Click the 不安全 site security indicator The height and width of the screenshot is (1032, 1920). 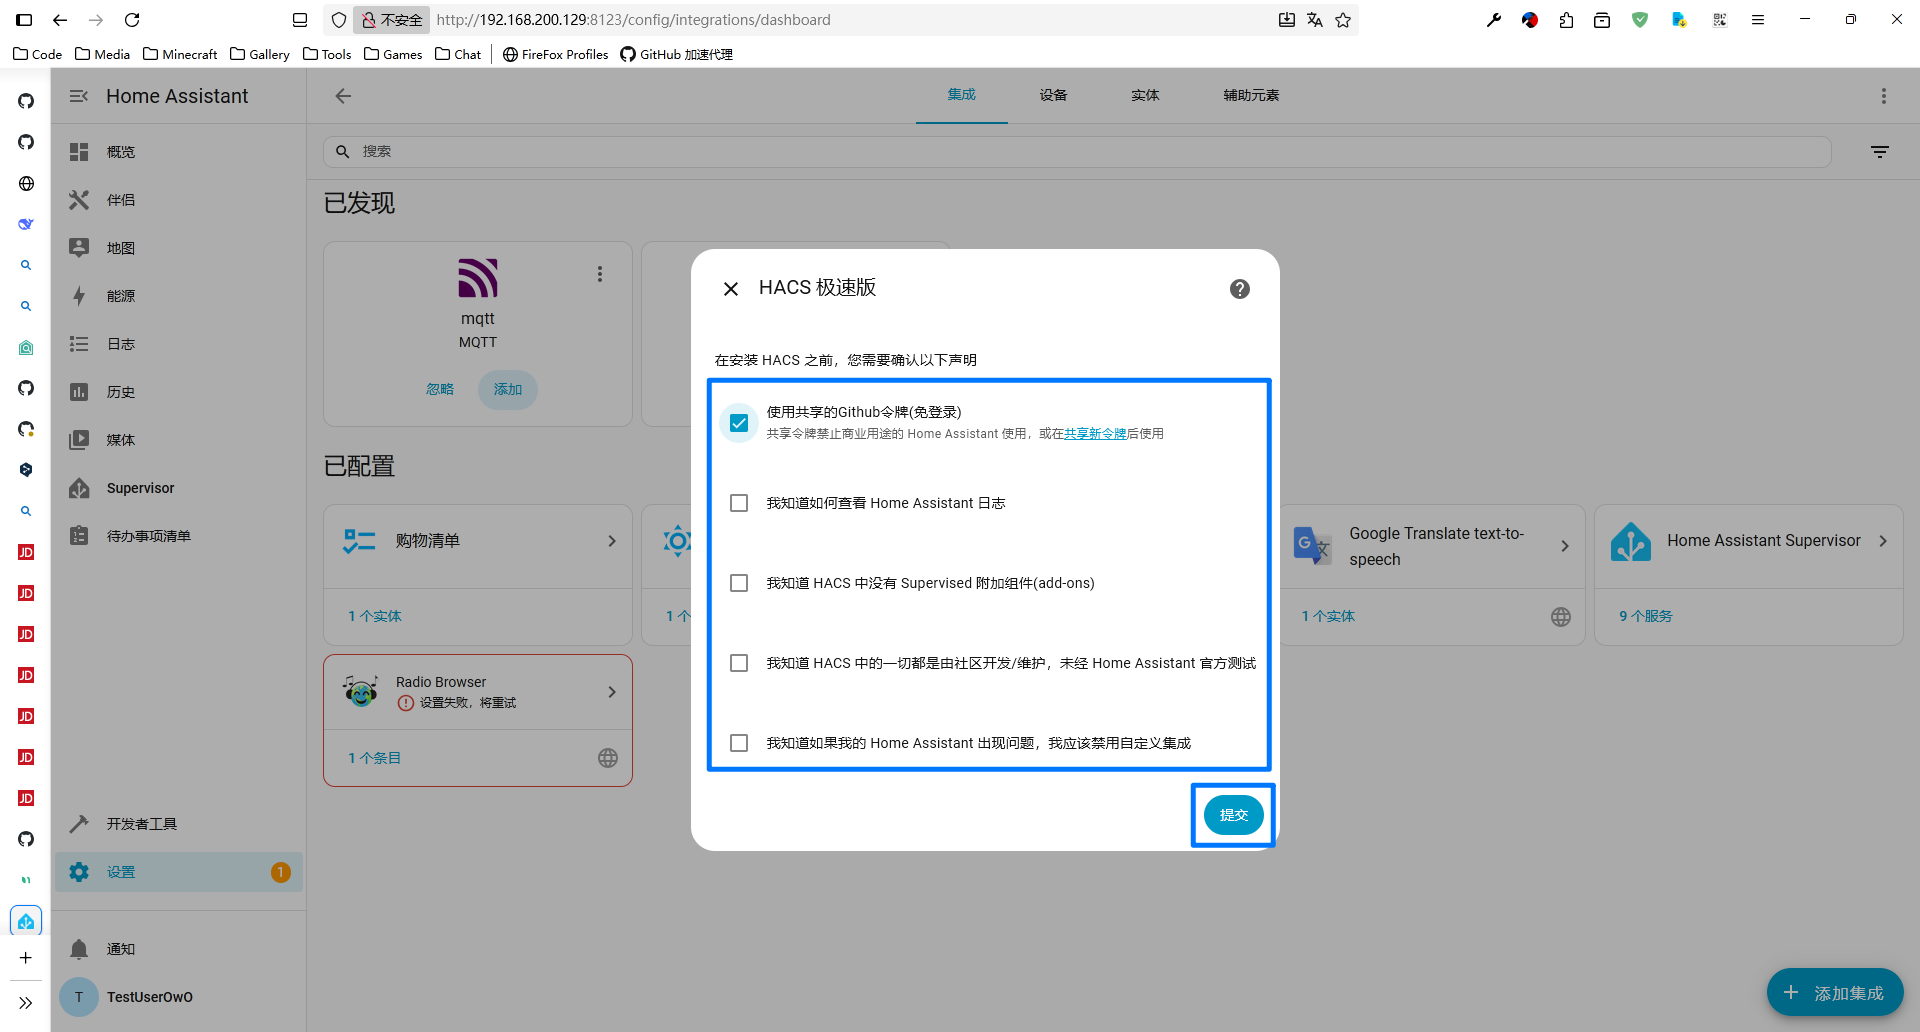(x=392, y=20)
